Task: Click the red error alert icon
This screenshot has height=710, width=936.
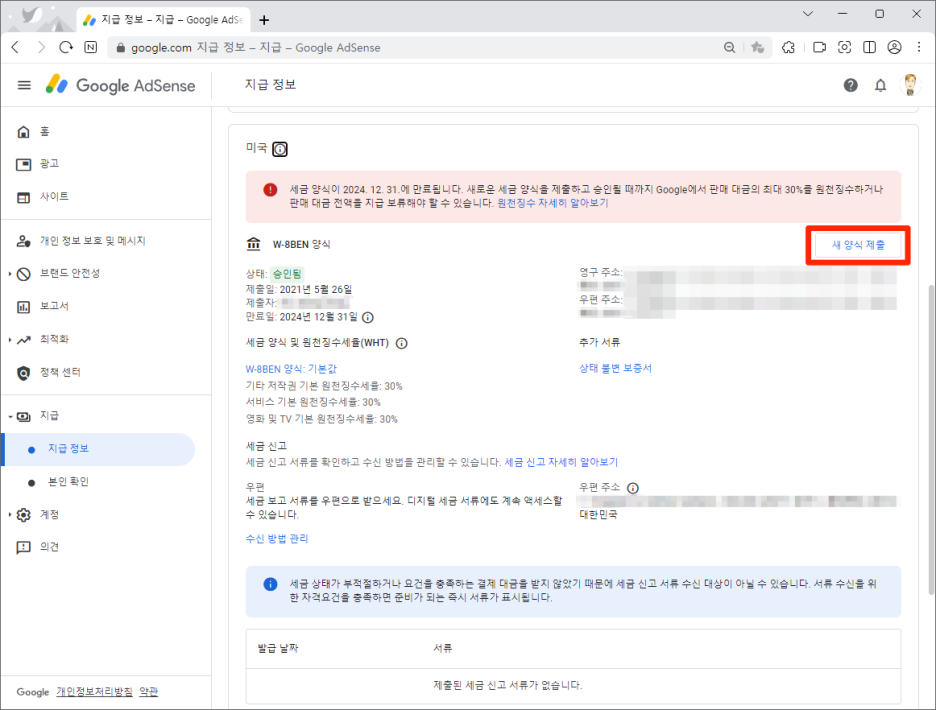Action: point(270,190)
